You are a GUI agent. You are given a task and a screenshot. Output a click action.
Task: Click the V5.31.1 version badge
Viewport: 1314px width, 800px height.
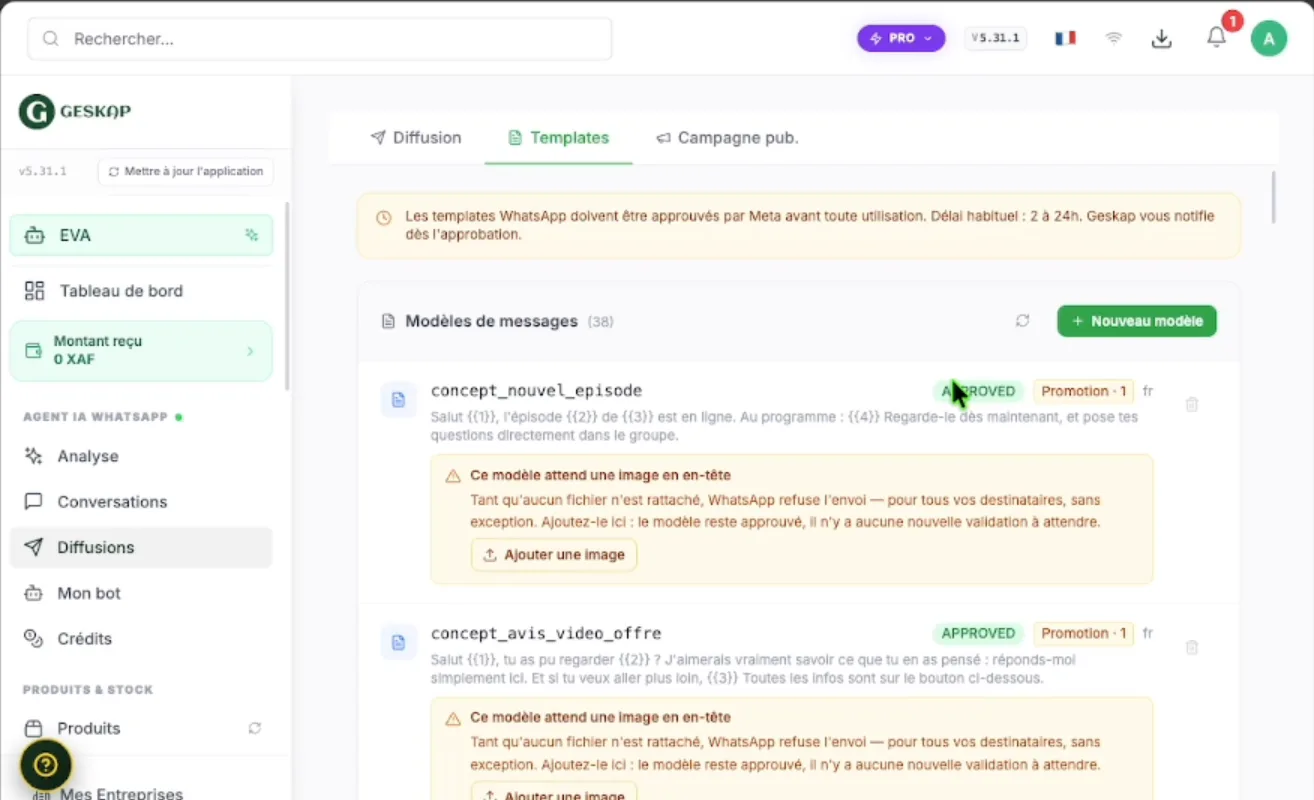[996, 38]
